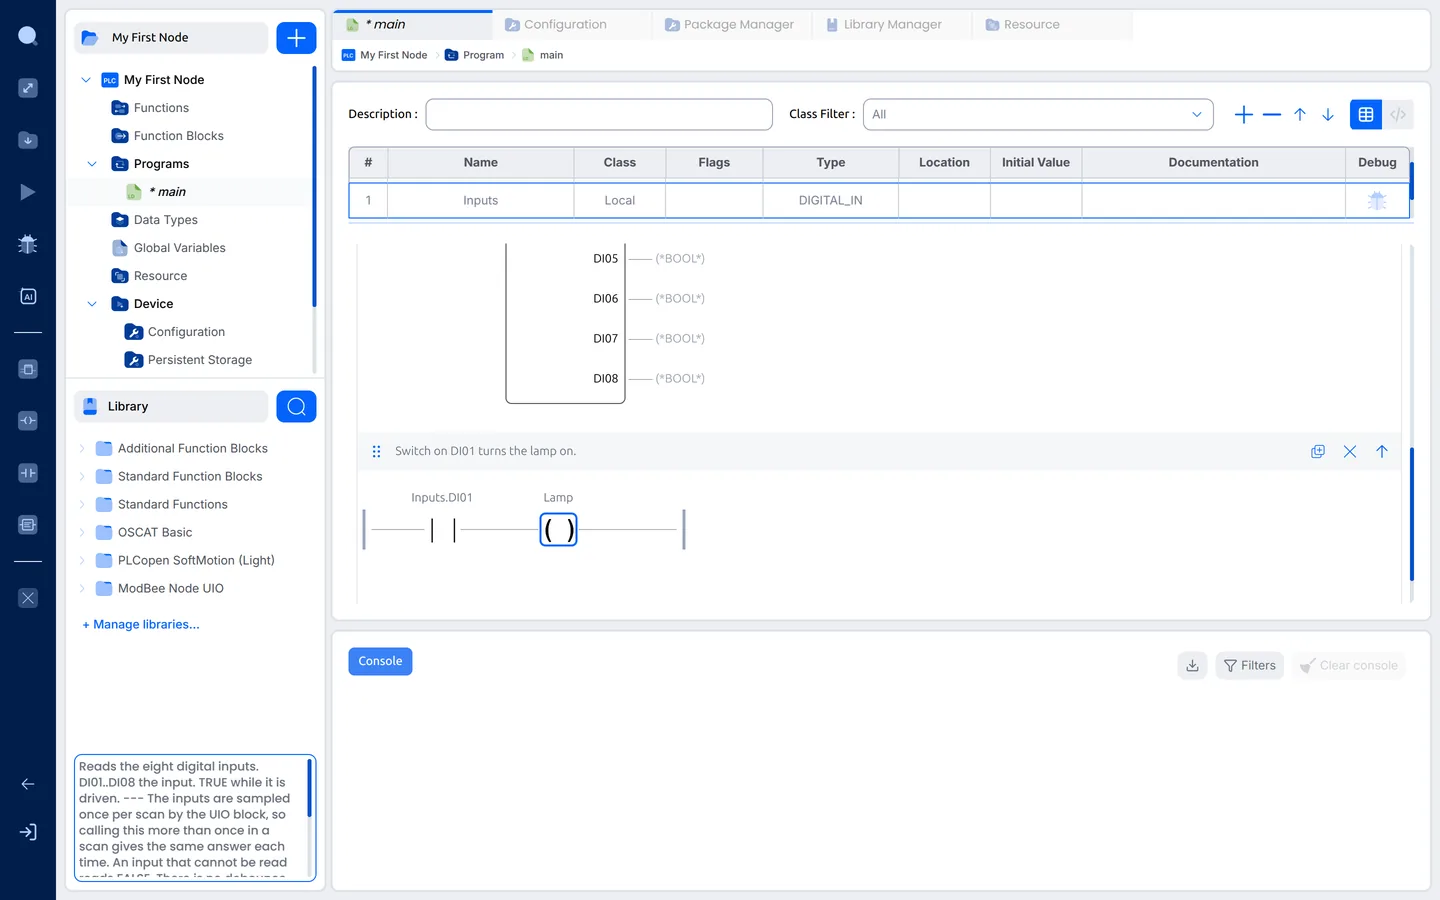This screenshot has width=1440, height=900.
Task: Click the play/run icon in left sidebar
Action: (28, 192)
